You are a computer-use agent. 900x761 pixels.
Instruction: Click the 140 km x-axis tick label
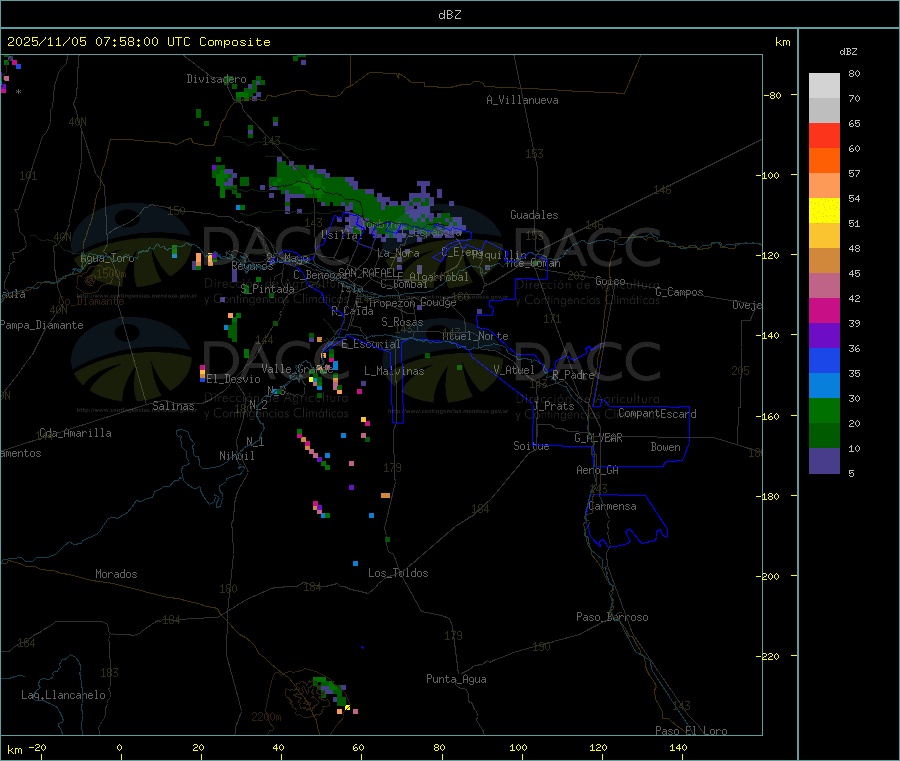[678, 747]
